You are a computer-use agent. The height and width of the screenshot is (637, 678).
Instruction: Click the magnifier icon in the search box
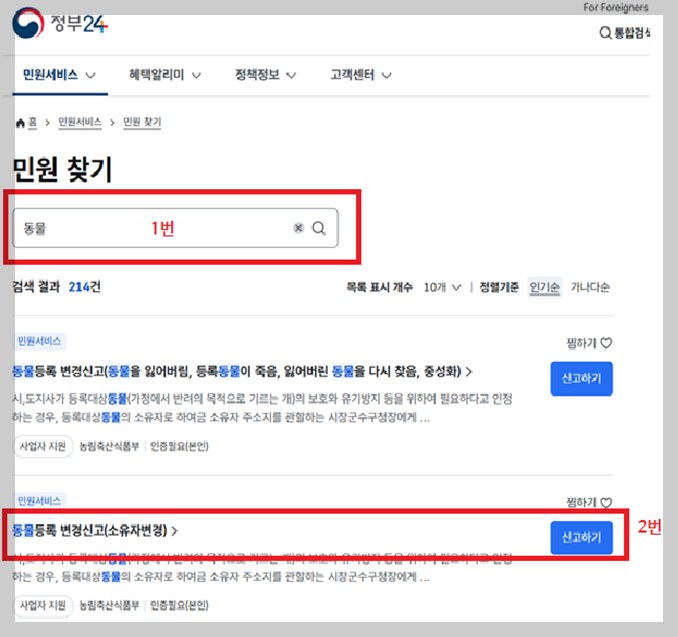[319, 228]
